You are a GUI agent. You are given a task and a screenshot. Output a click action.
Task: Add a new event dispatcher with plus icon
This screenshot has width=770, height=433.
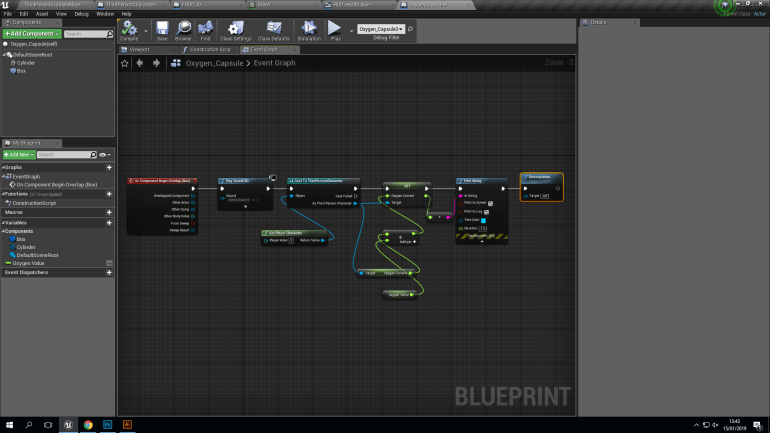coord(109,272)
